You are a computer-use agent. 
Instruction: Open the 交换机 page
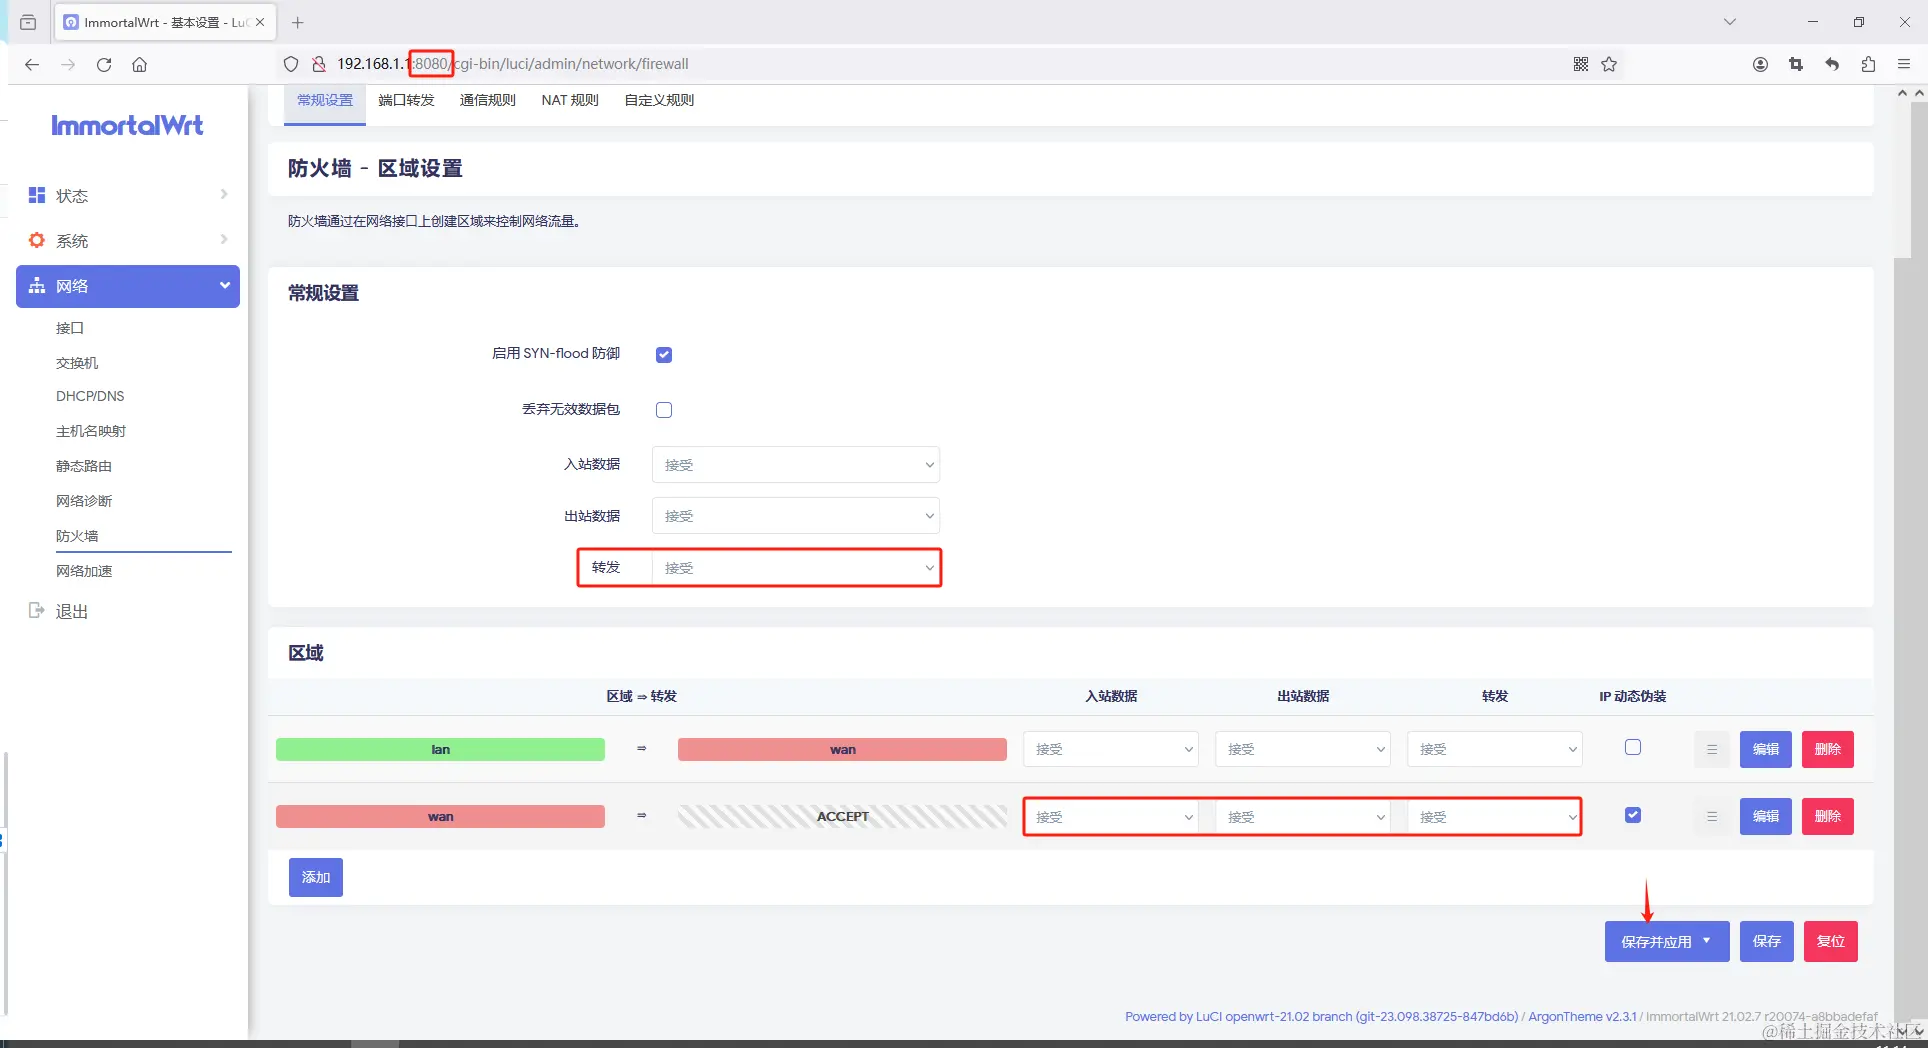[x=77, y=363]
